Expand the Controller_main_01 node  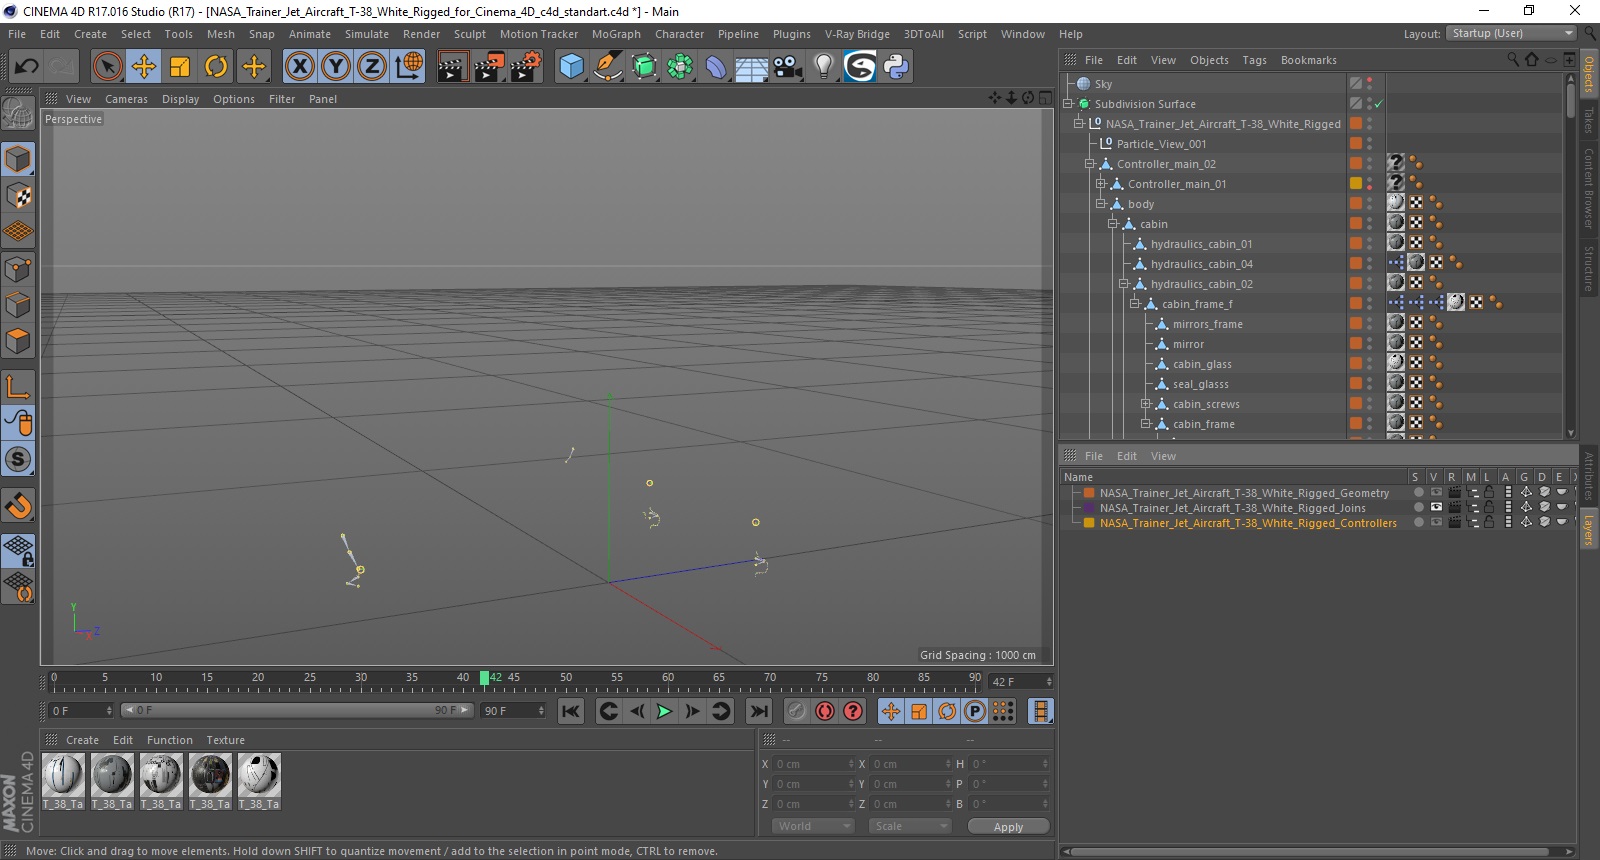click(x=1101, y=184)
